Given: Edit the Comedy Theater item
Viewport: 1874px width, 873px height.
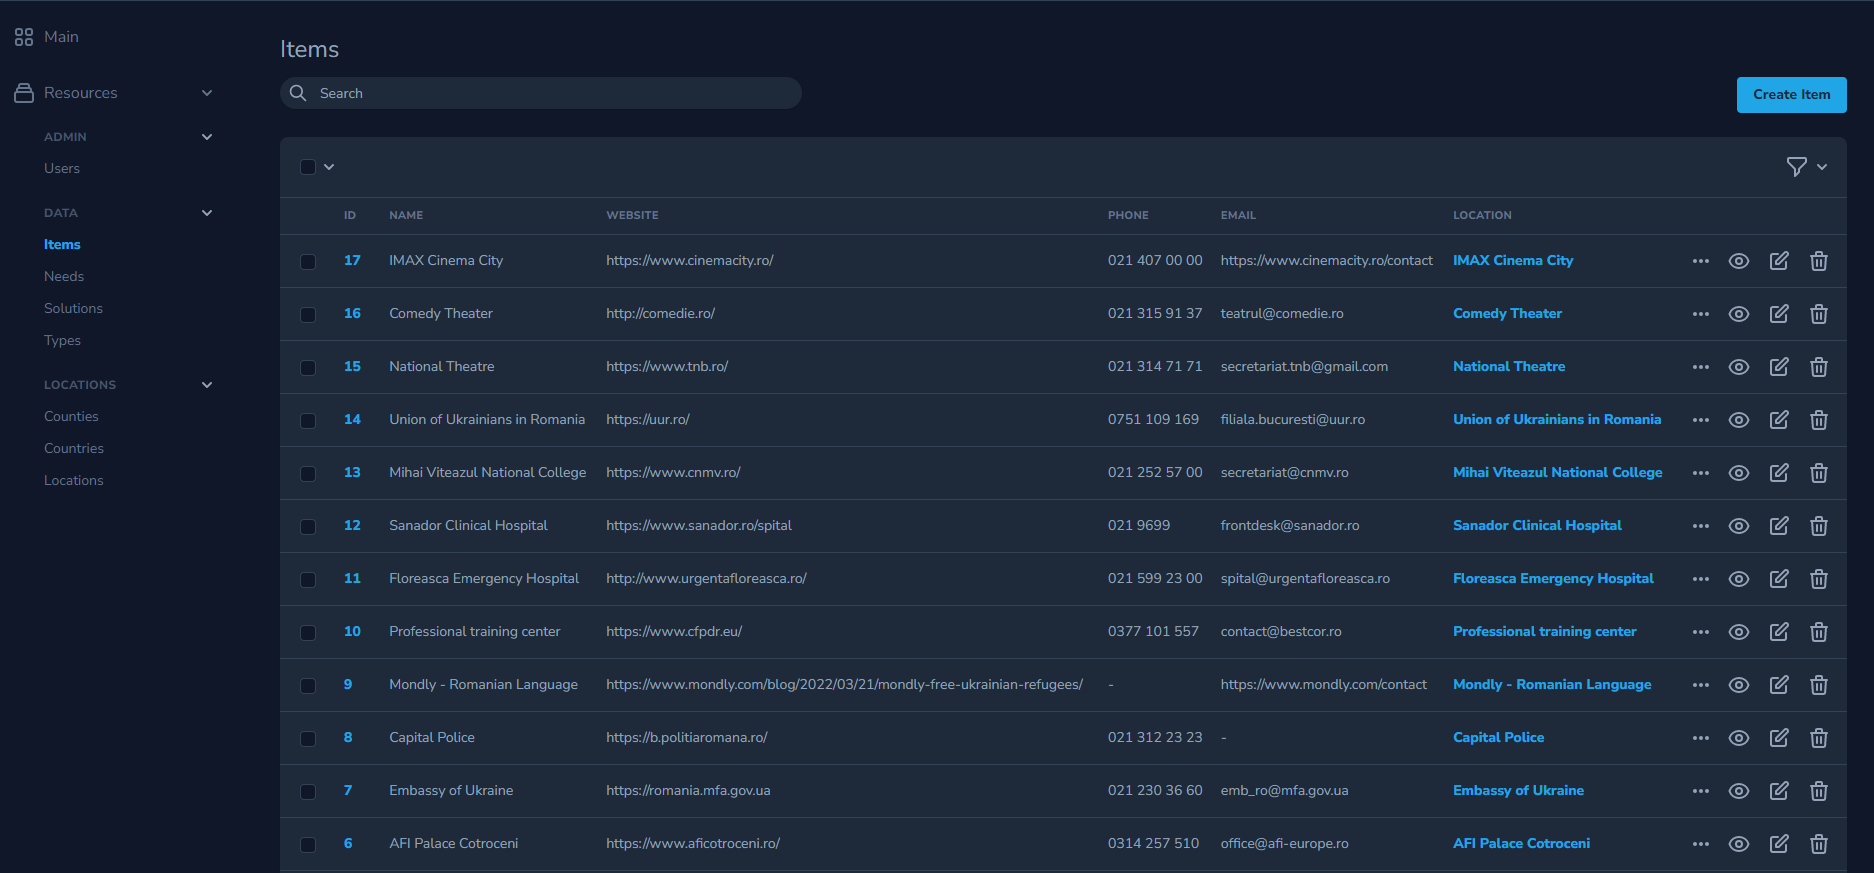Looking at the screenshot, I should [1779, 314].
